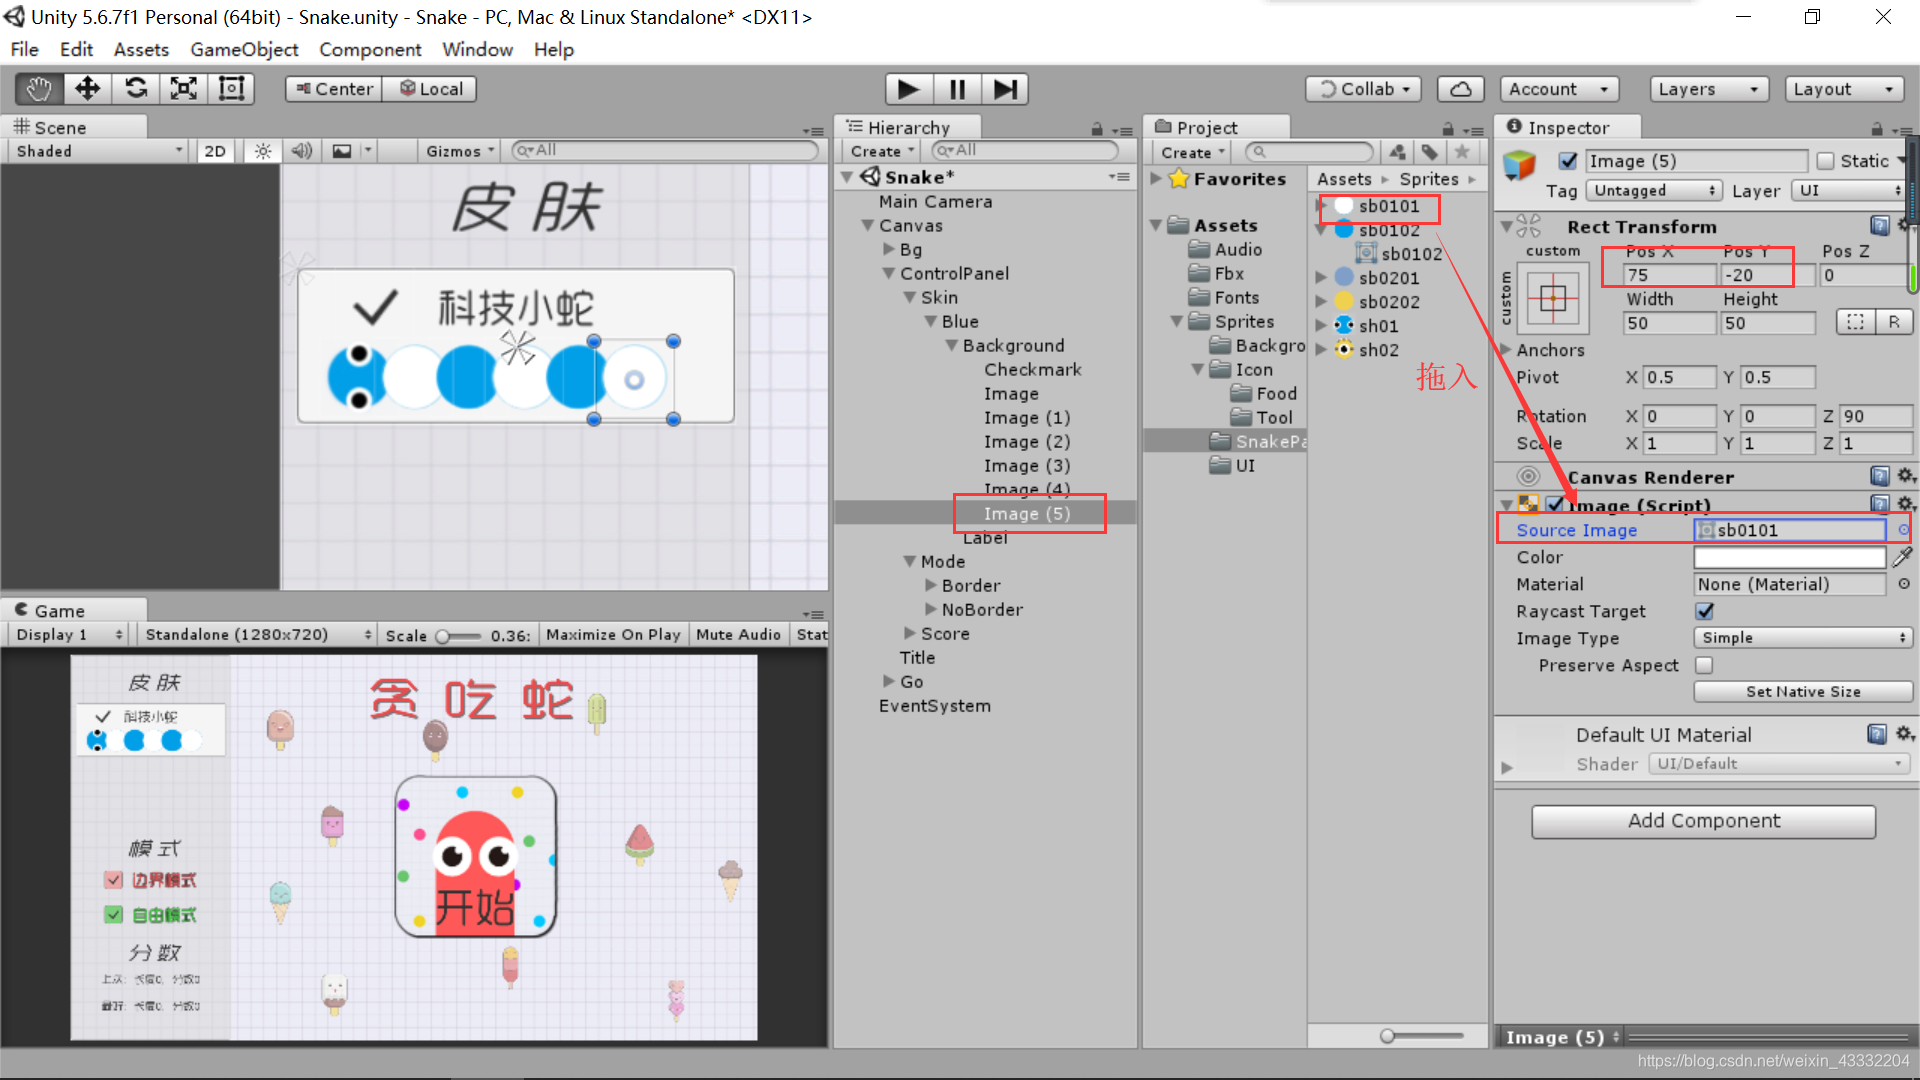Click search by type icon in Project
The width and height of the screenshot is (1920, 1080).
(x=1398, y=152)
